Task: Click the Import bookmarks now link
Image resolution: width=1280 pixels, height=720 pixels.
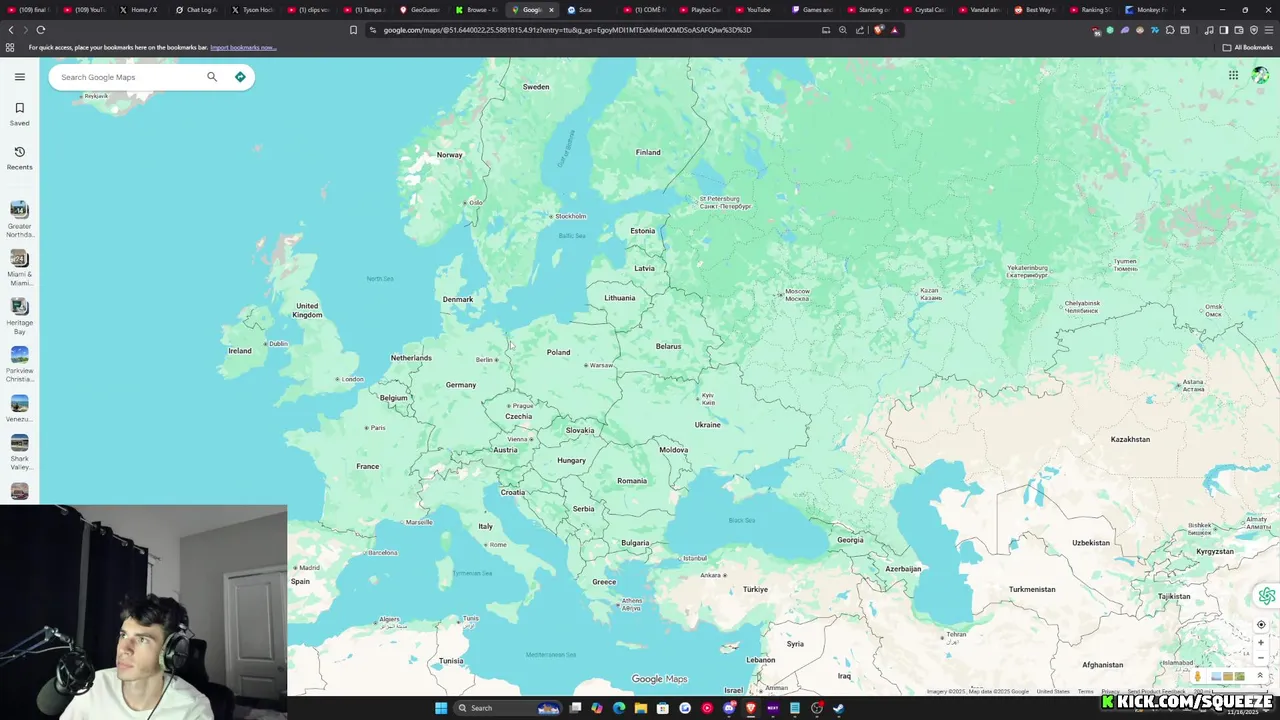Action: click(243, 47)
